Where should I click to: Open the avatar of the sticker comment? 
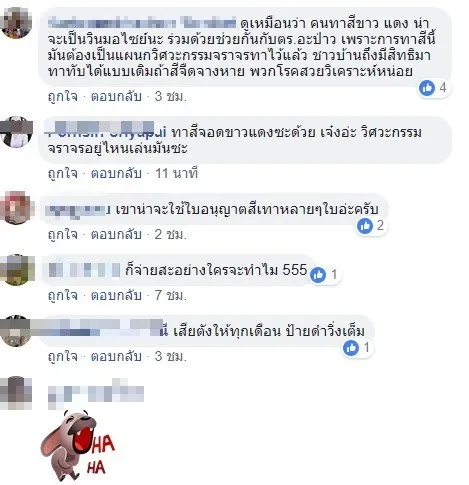[16, 393]
